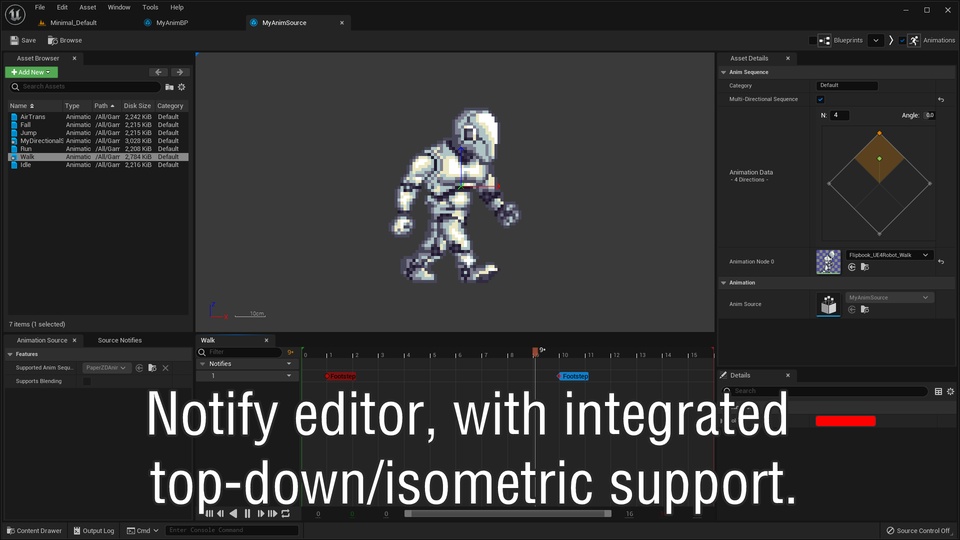
Task: Browse to Supported Anim Sequence class
Action: click(152, 368)
